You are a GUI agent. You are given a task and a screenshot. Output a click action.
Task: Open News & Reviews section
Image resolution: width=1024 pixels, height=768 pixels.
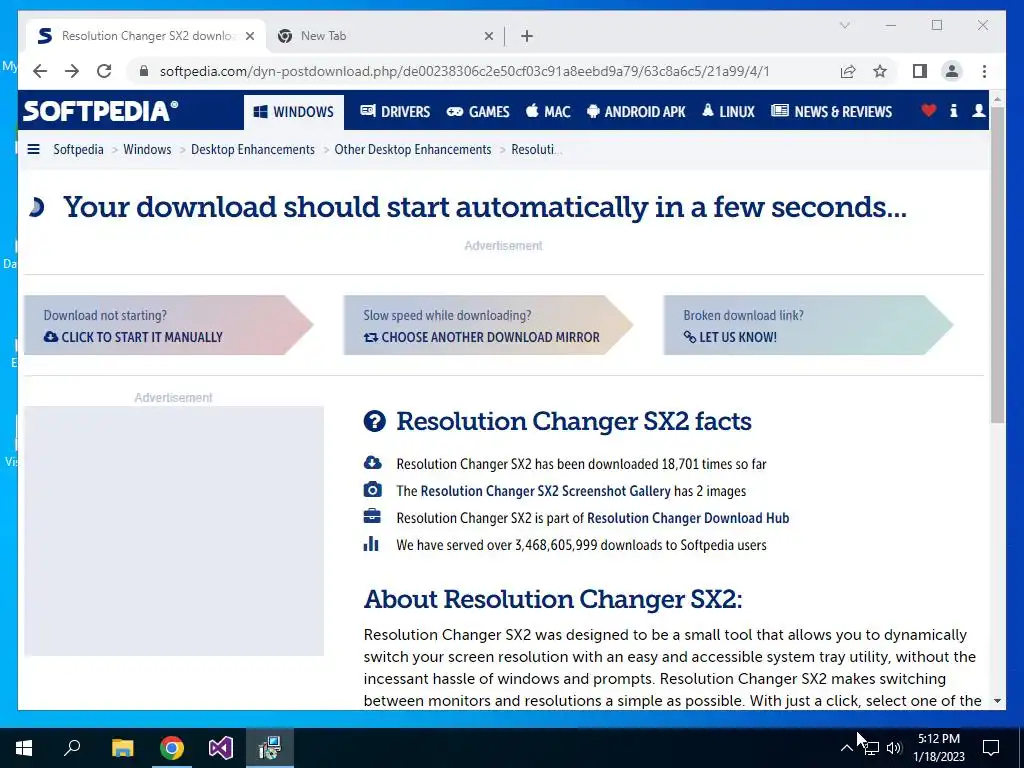pos(831,112)
